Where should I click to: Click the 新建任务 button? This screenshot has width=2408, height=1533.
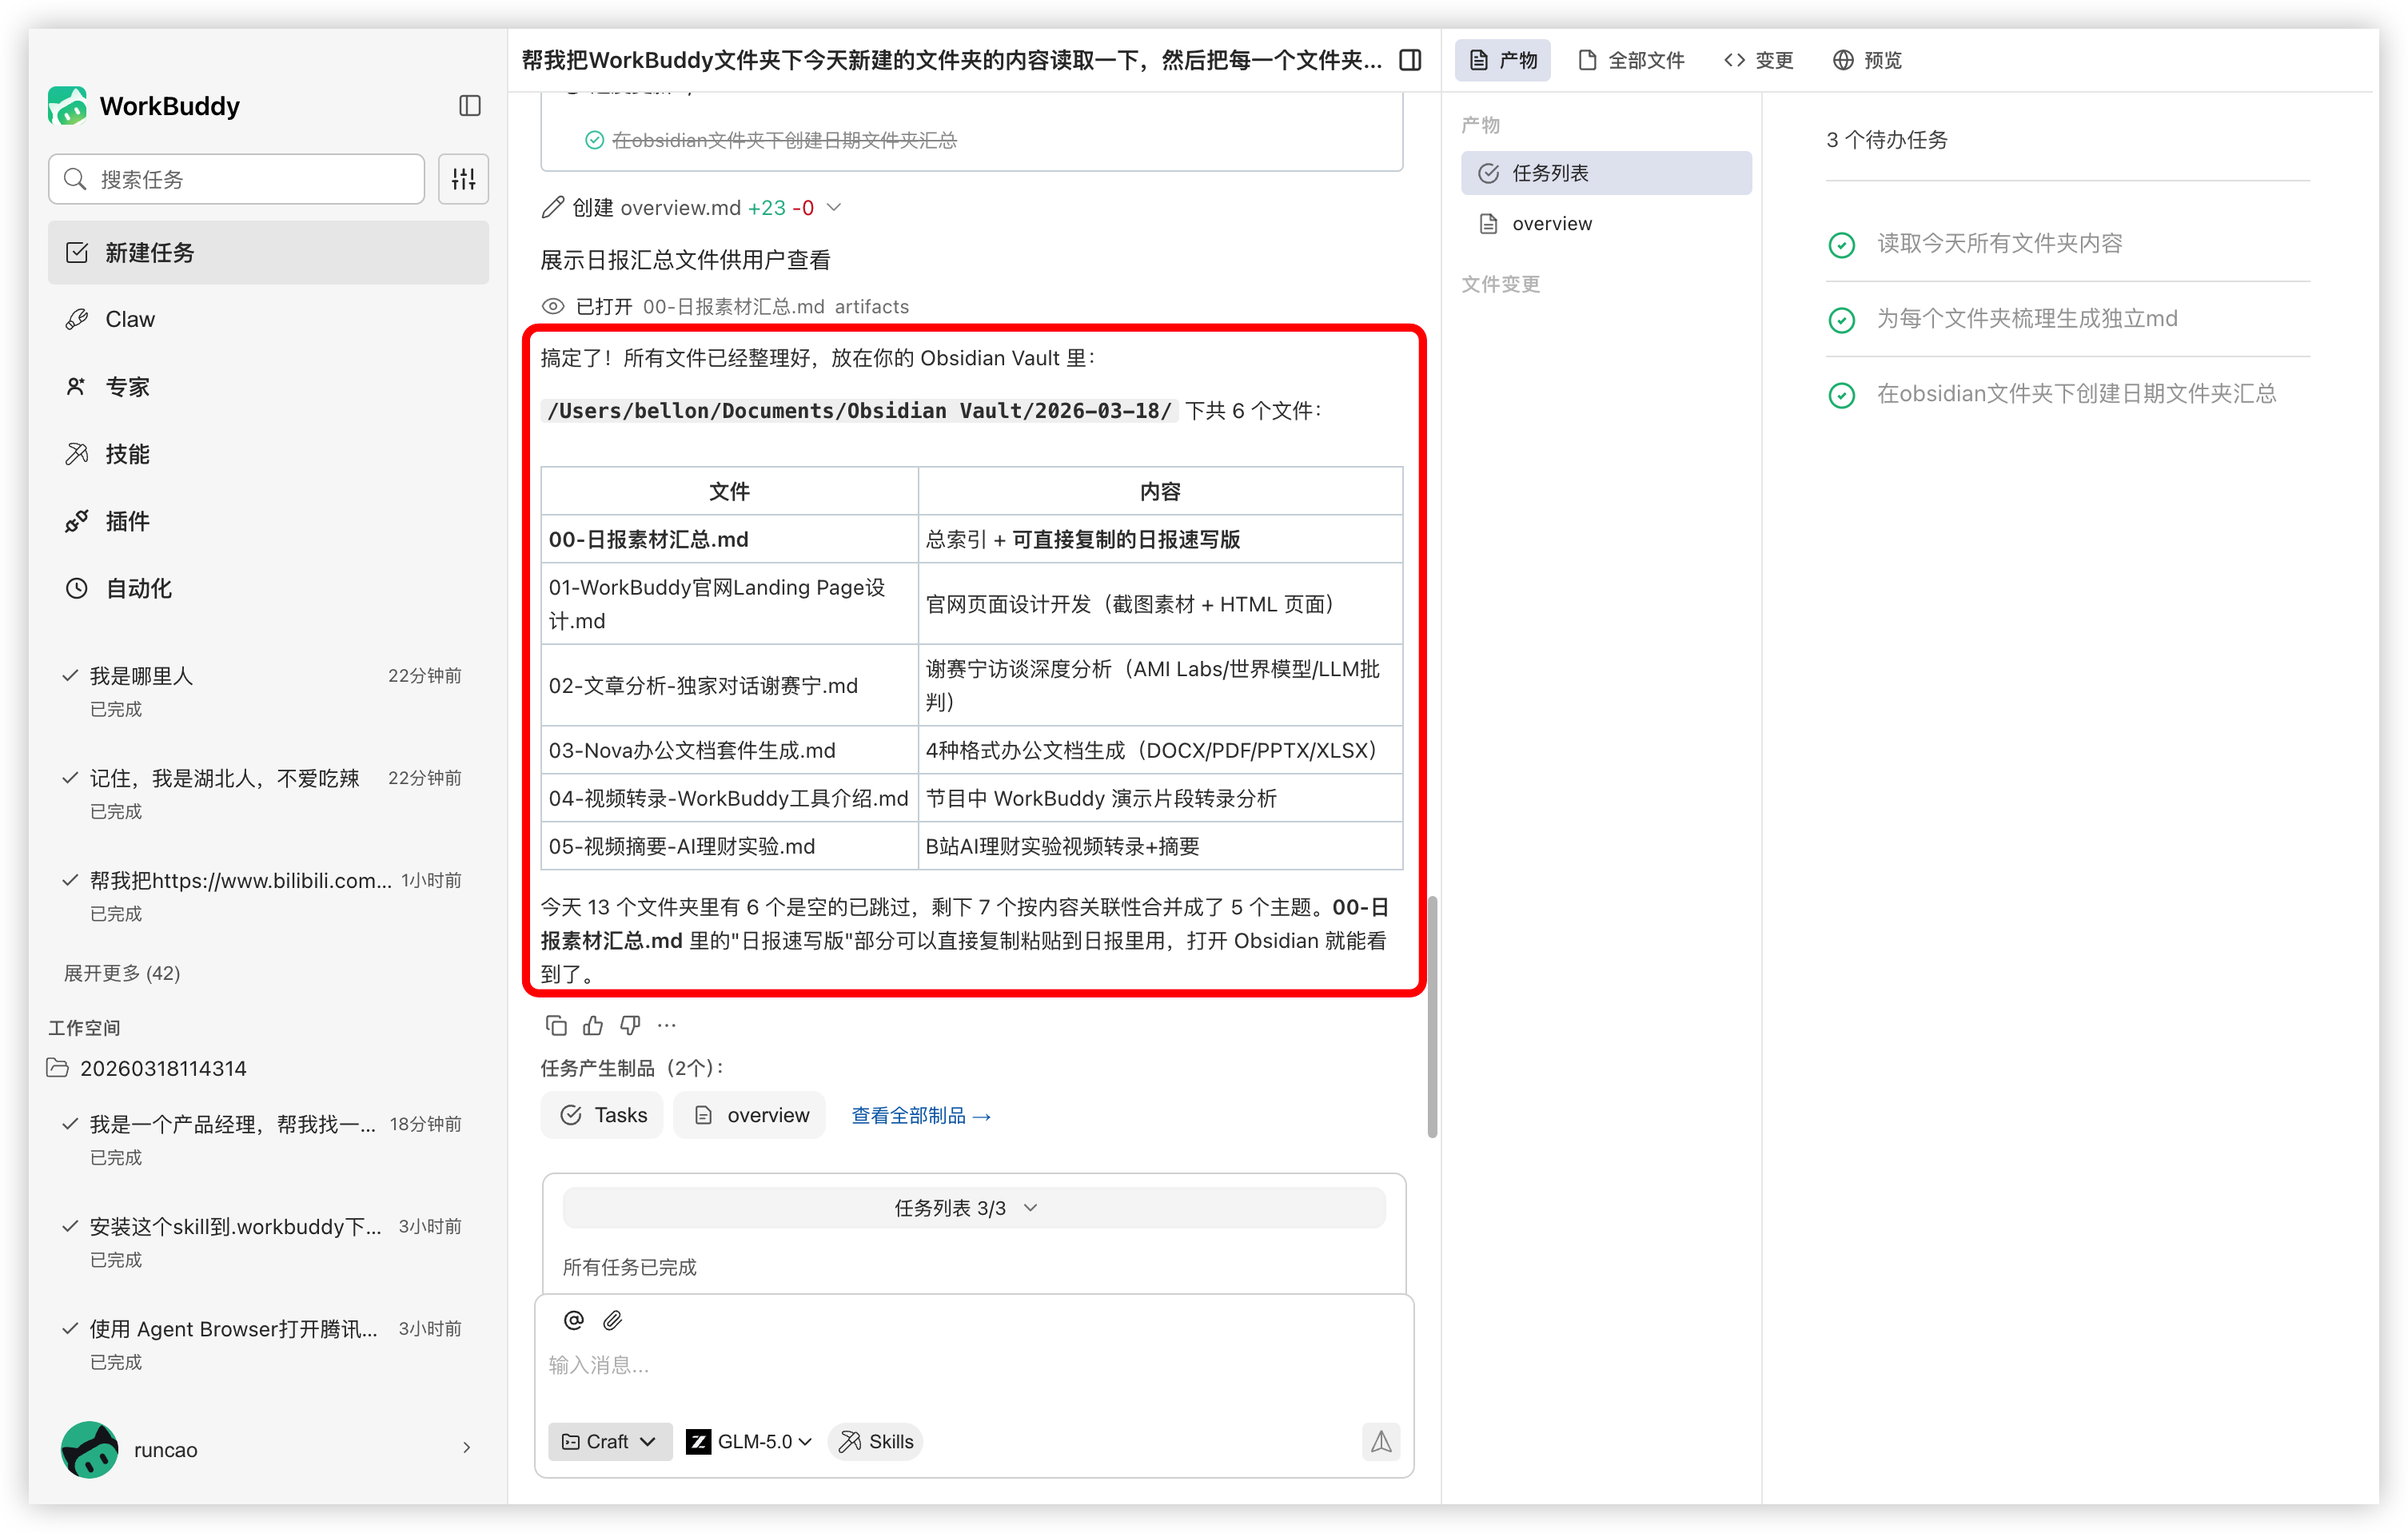268,253
